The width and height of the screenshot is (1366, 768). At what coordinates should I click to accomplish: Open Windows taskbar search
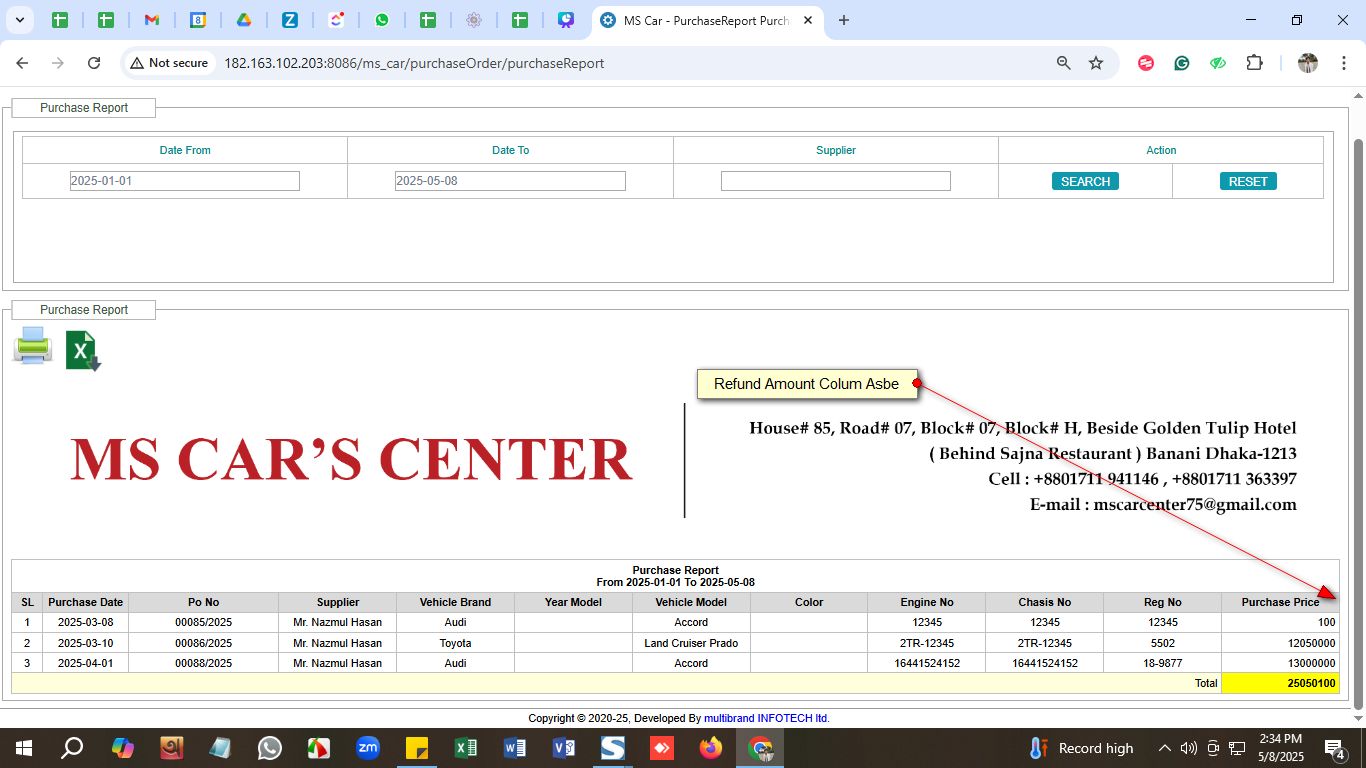72,748
